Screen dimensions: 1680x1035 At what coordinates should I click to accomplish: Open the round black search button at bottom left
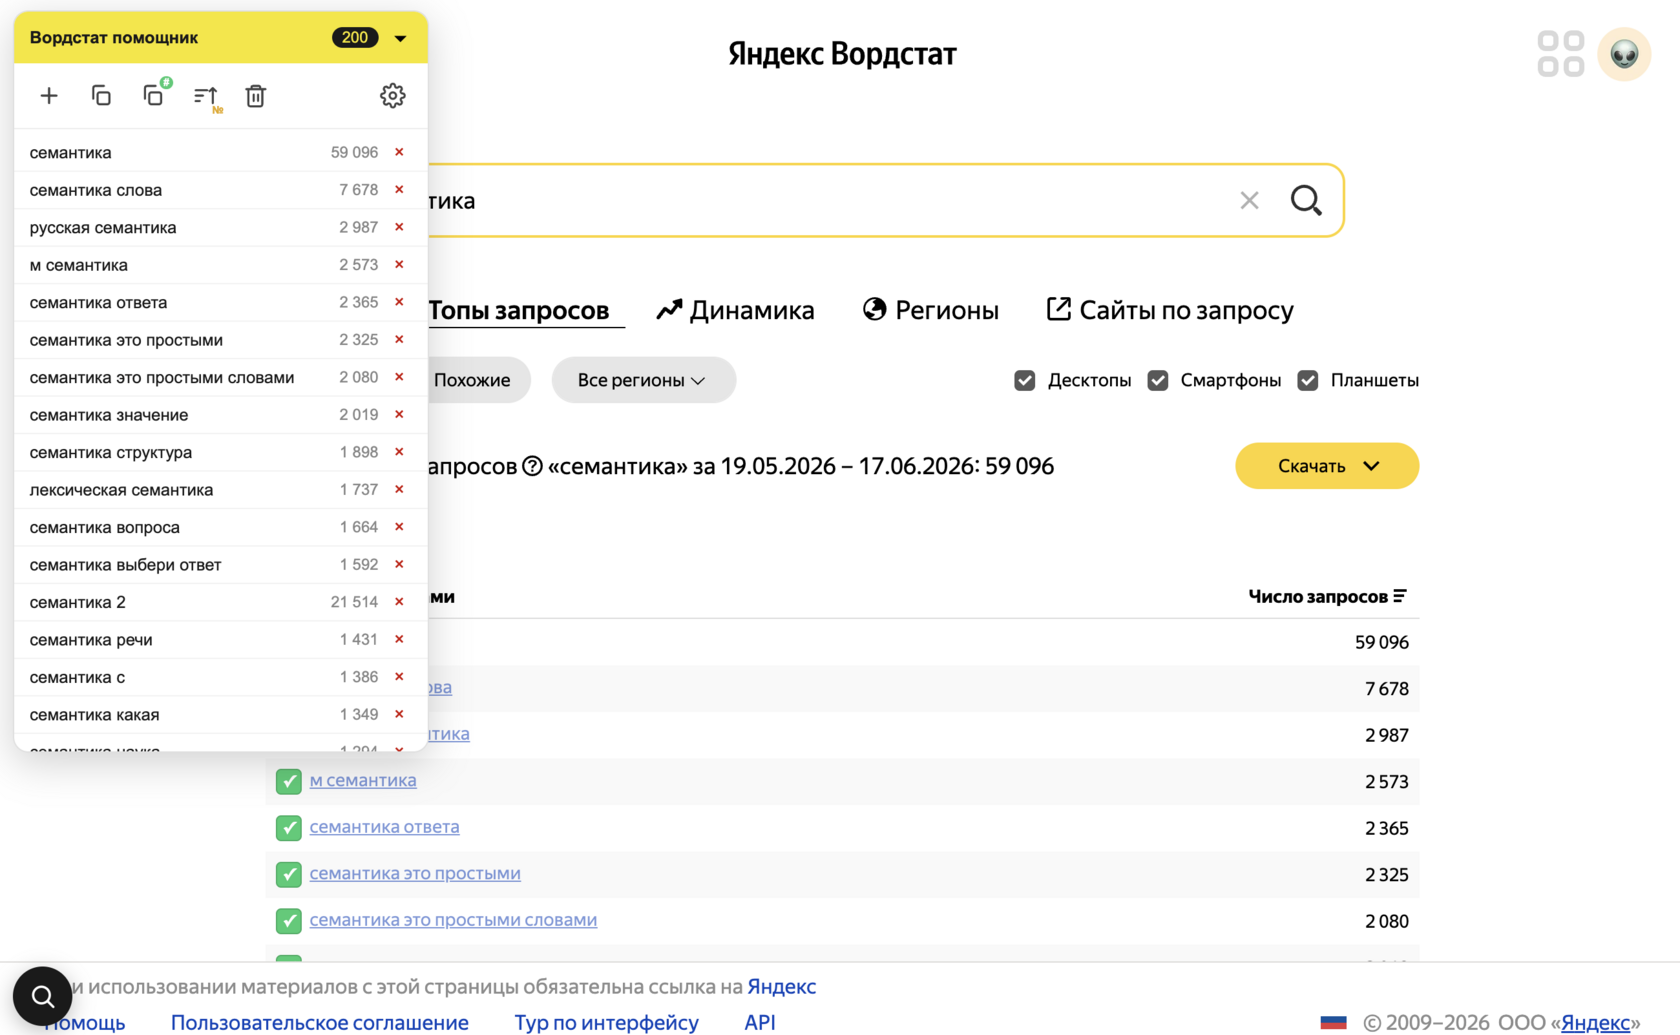tap(42, 996)
